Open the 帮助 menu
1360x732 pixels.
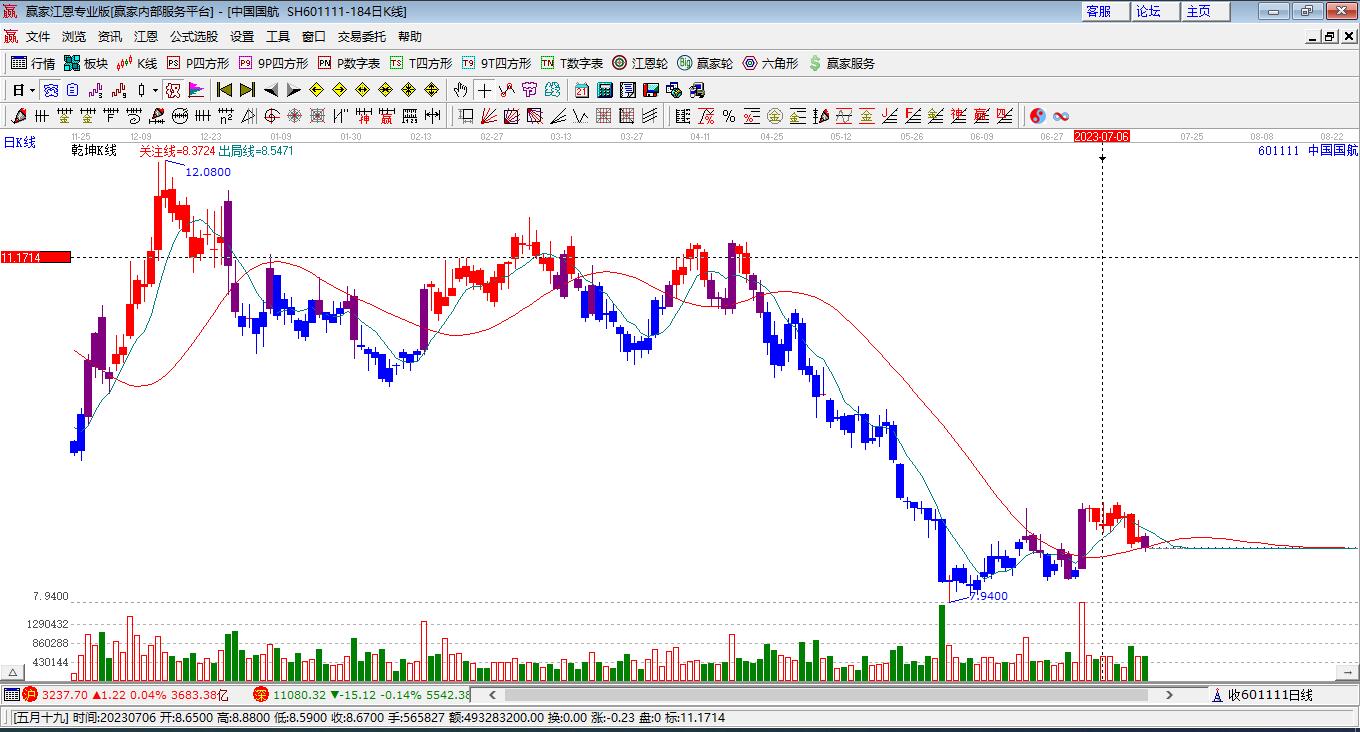tap(410, 37)
